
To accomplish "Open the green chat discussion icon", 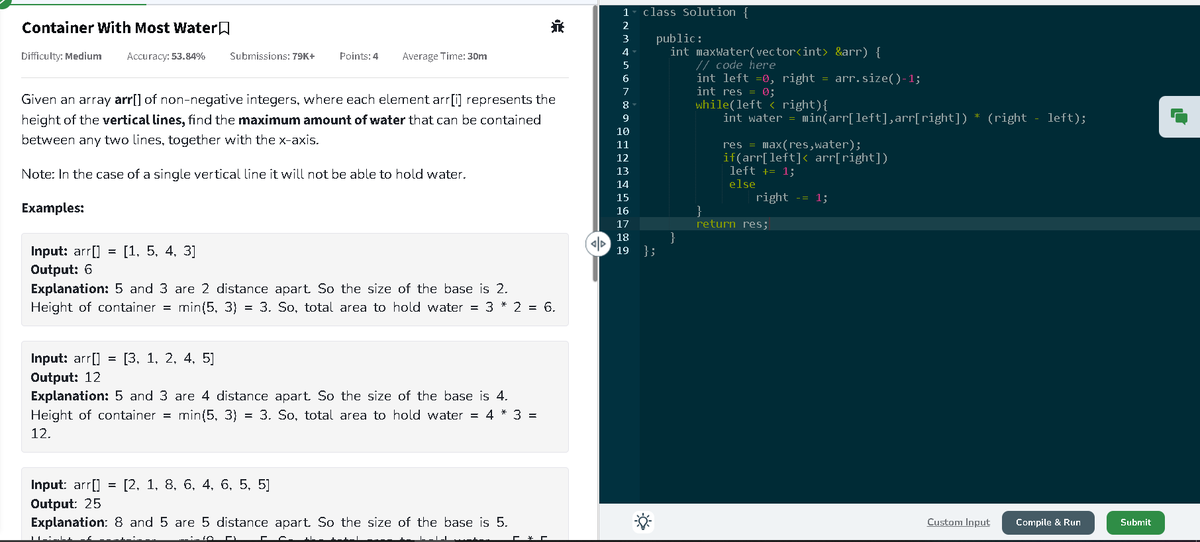I will click(x=1179, y=115).
